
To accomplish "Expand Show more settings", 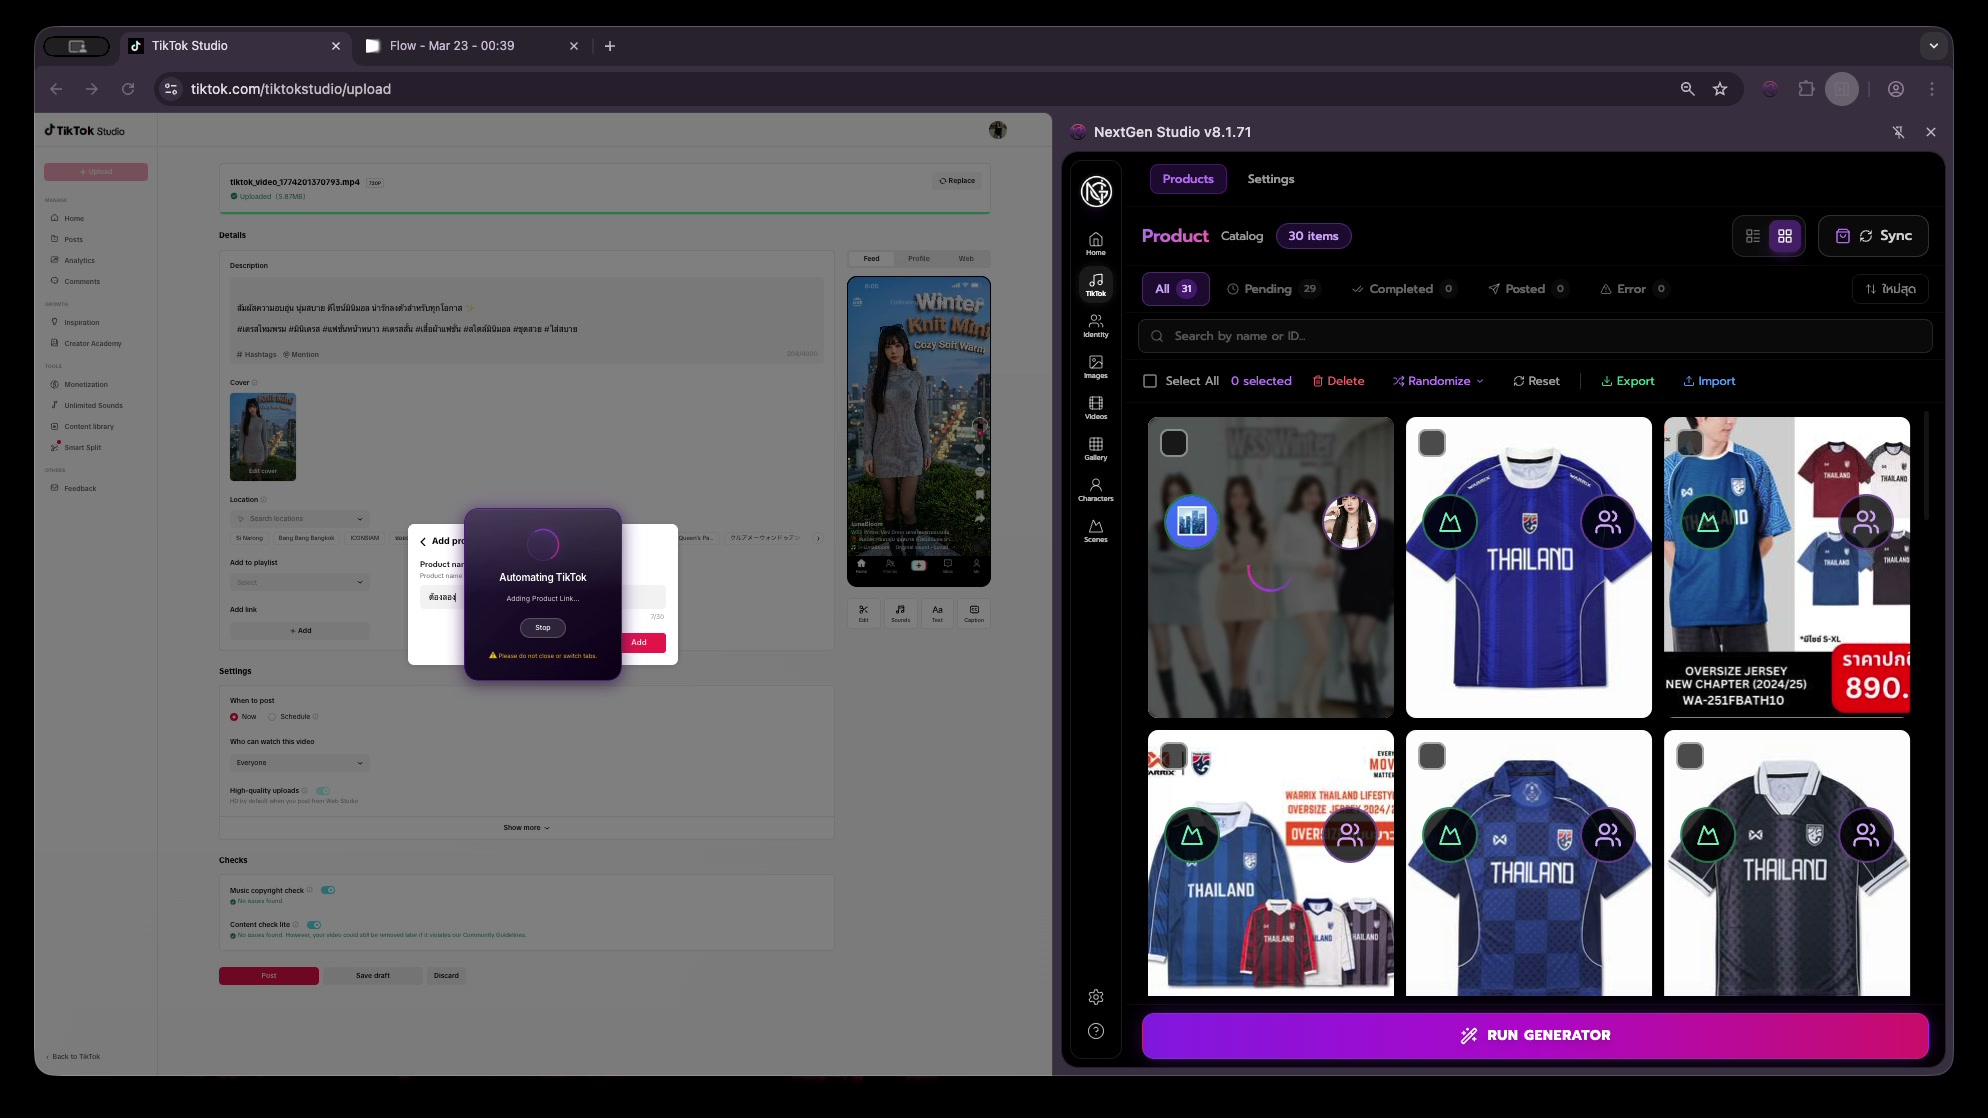I will pos(526,828).
